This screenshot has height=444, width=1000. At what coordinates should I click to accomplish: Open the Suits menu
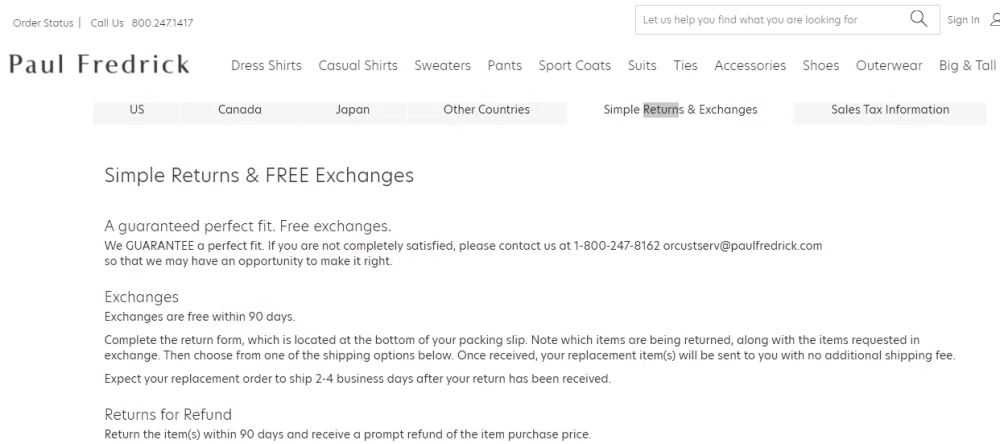[642, 66]
